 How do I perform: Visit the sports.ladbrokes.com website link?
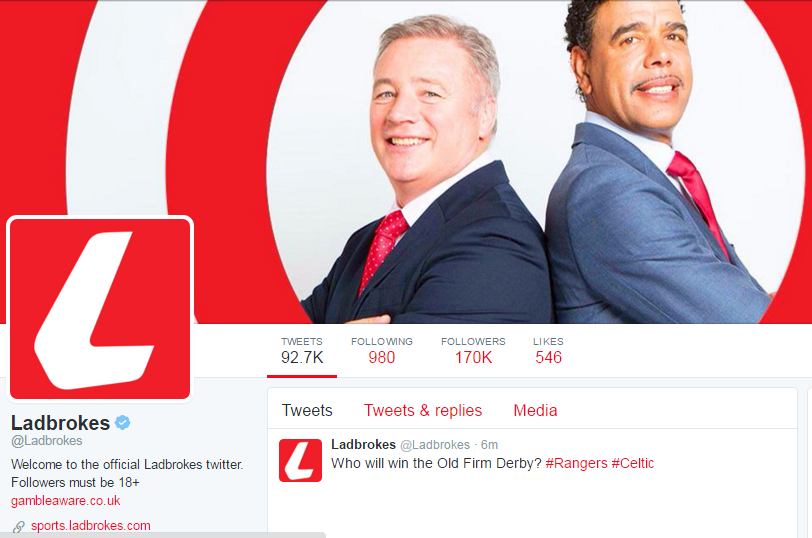click(91, 526)
